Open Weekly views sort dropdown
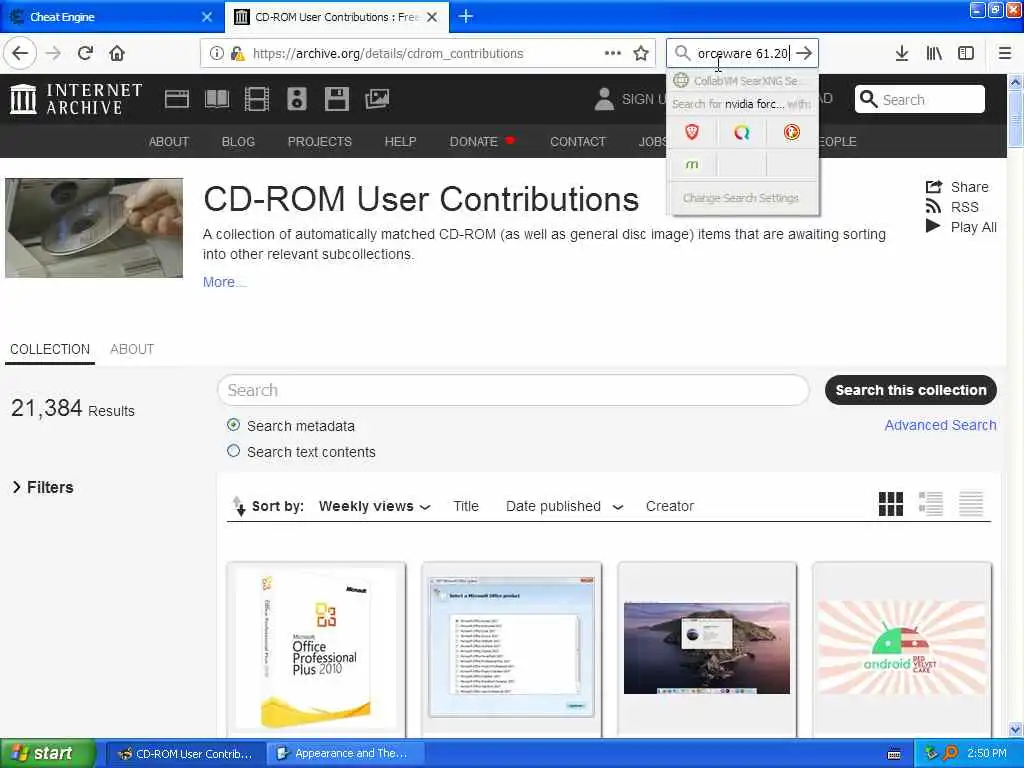The image size is (1024, 768). coord(374,506)
